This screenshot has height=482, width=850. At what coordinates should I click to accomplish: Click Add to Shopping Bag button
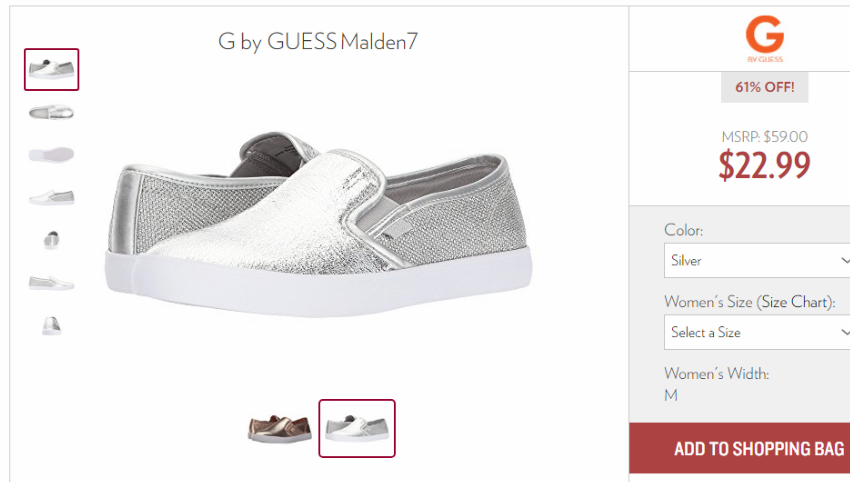point(739,448)
